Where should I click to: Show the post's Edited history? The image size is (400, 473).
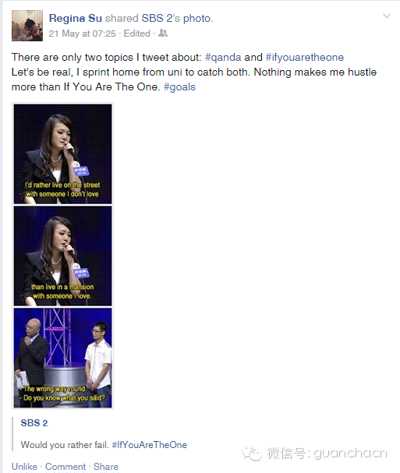(137, 33)
